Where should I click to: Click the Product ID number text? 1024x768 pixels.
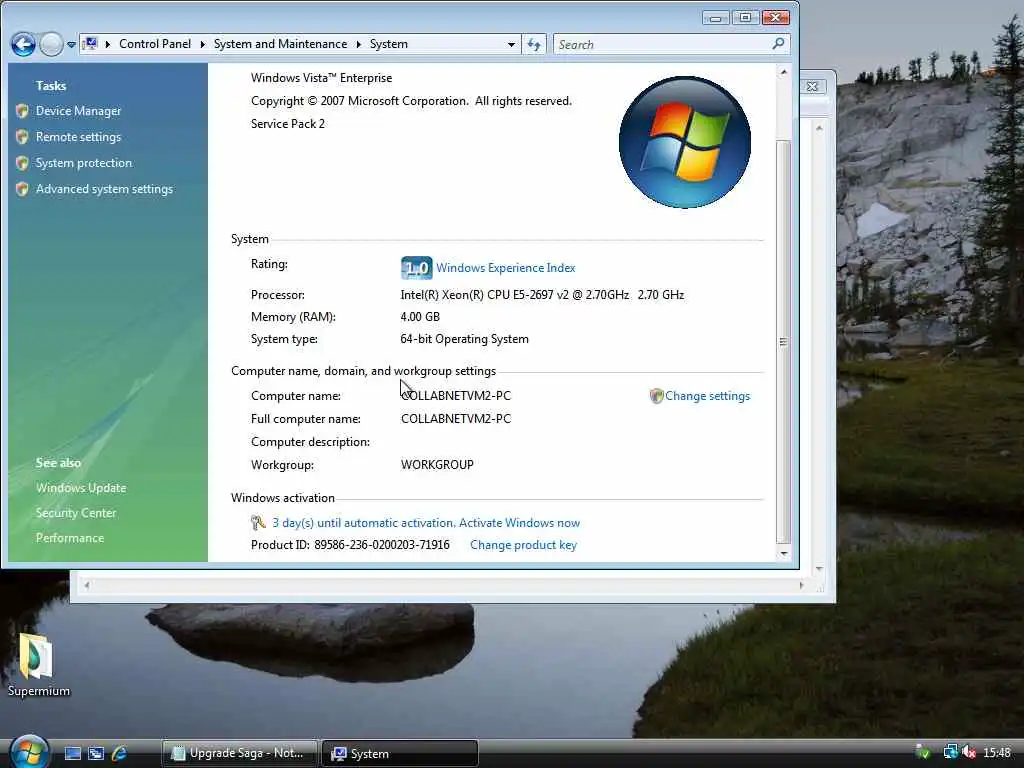[x=381, y=545]
